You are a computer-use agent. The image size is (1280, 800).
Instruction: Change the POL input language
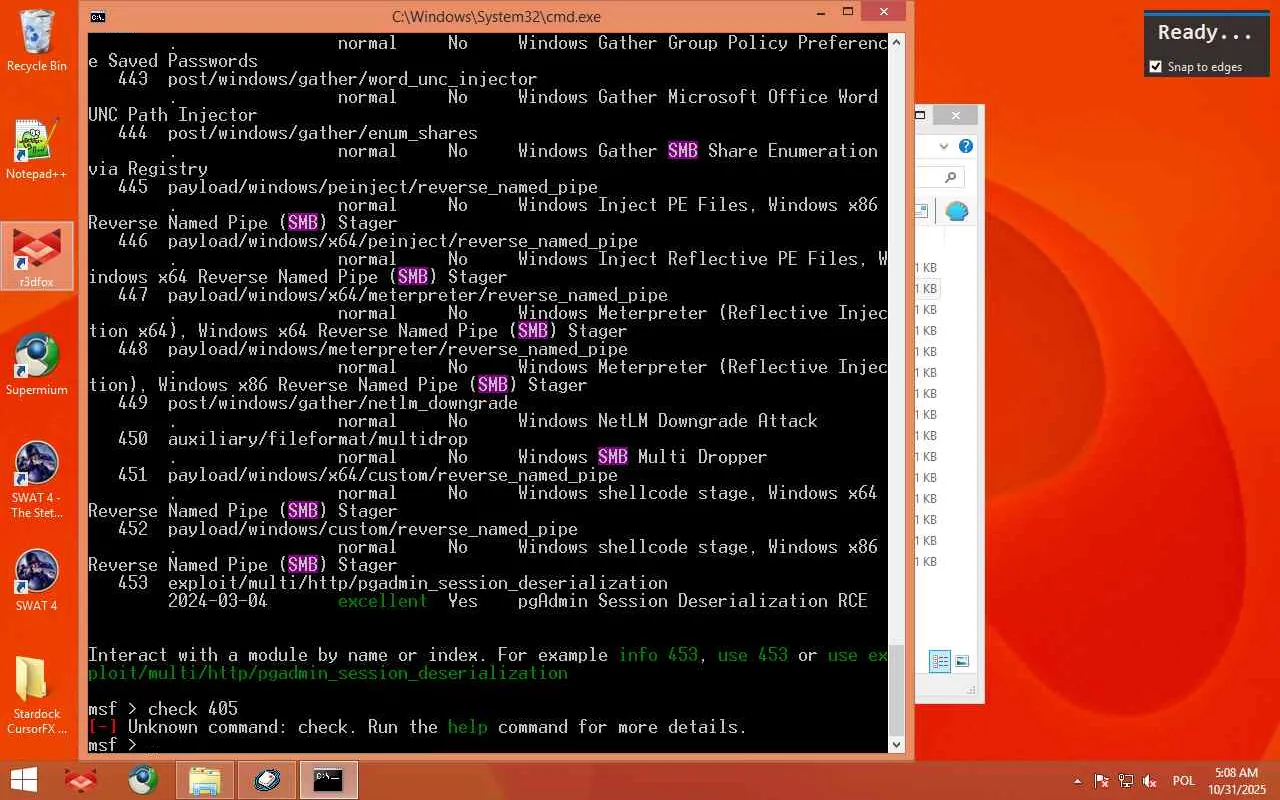tap(1184, 781)
